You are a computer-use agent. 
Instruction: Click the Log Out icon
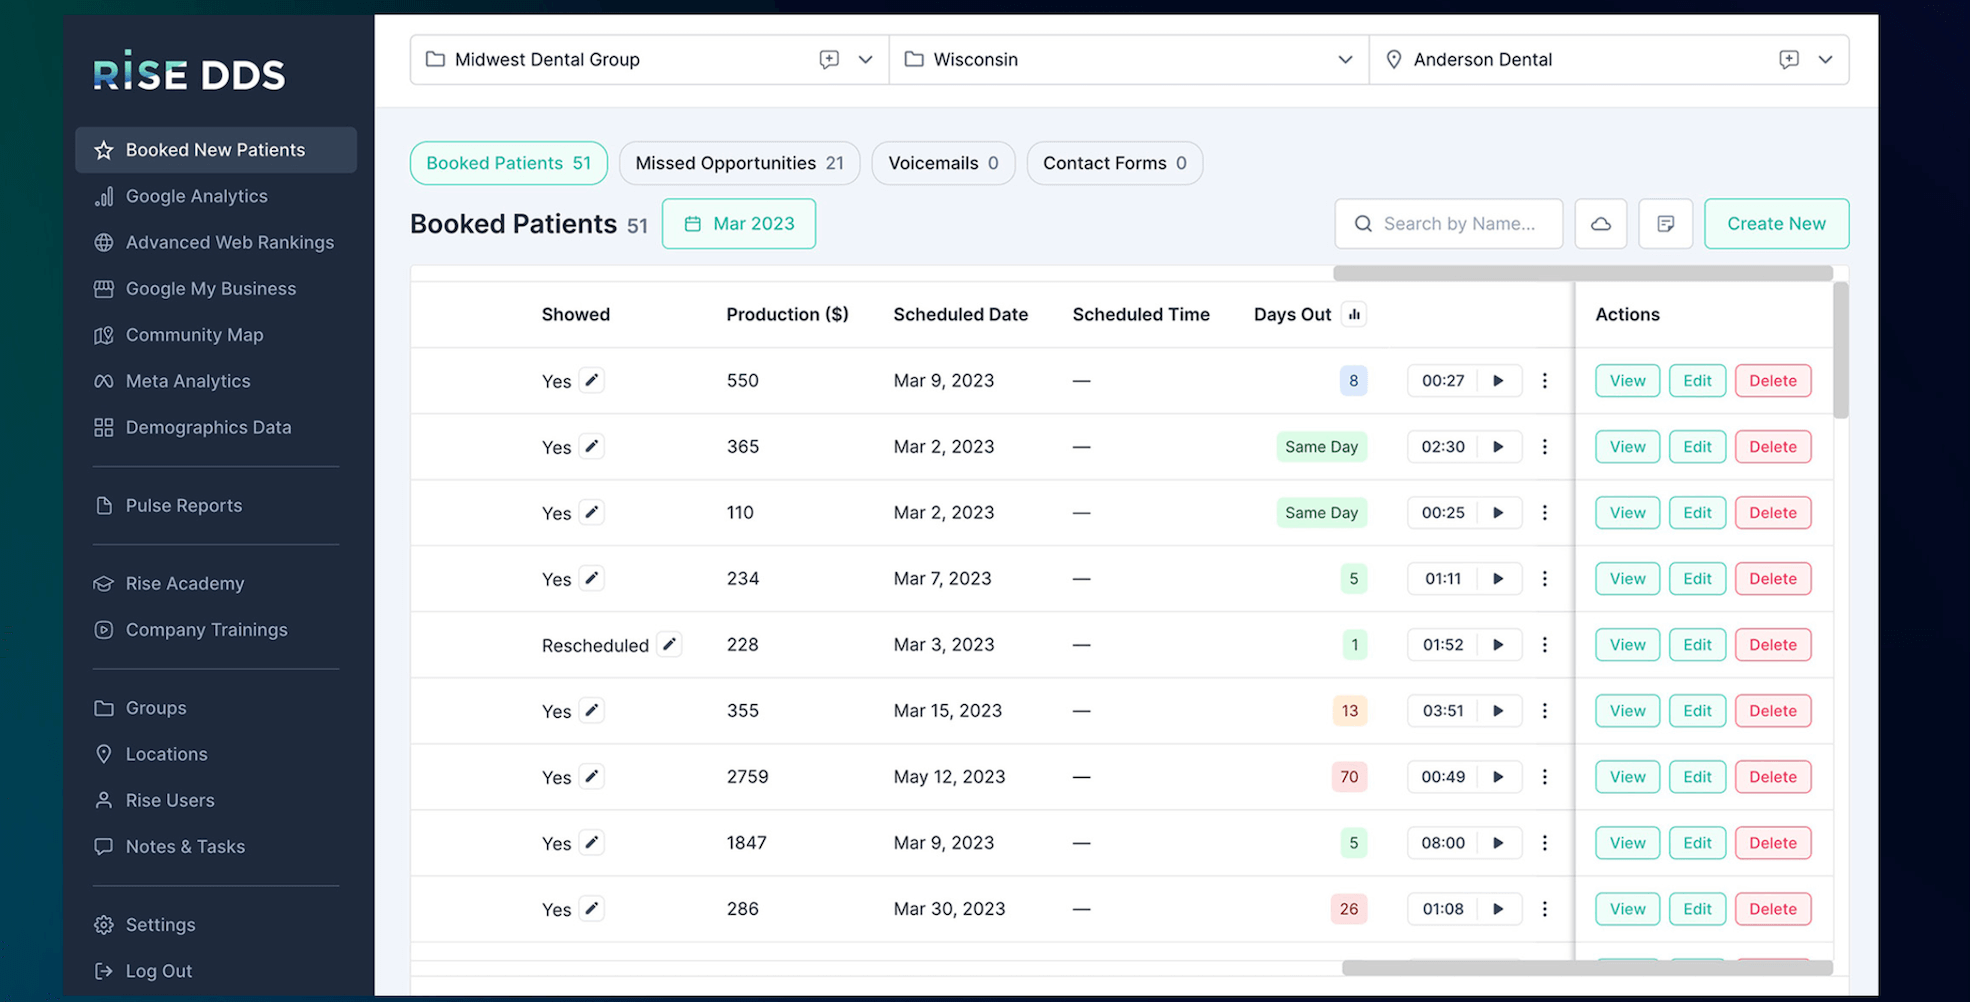click(x=103, y=971)
